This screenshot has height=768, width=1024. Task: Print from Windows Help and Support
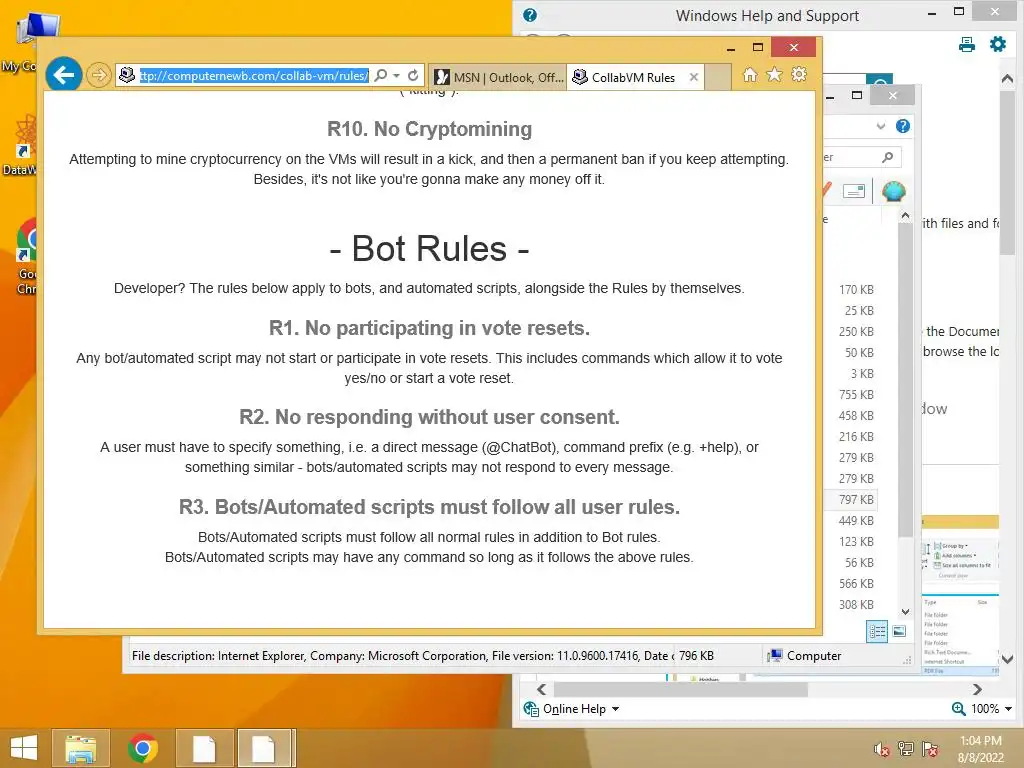click(x=967, y=44)
